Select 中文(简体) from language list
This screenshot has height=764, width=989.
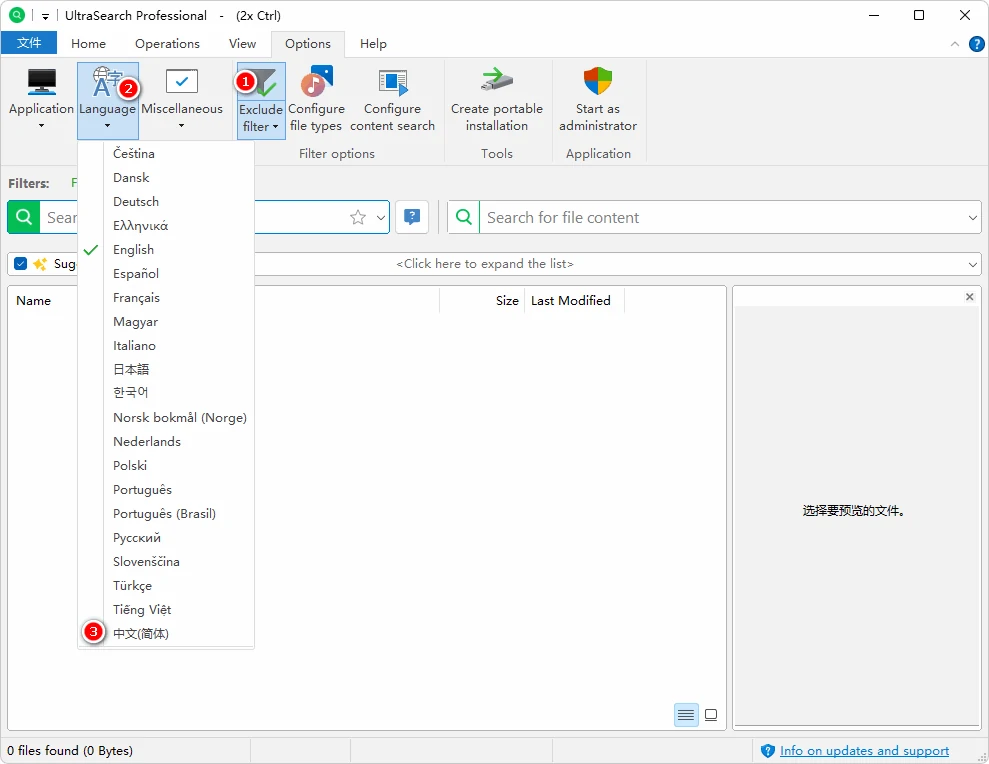(x=141, y=633)
